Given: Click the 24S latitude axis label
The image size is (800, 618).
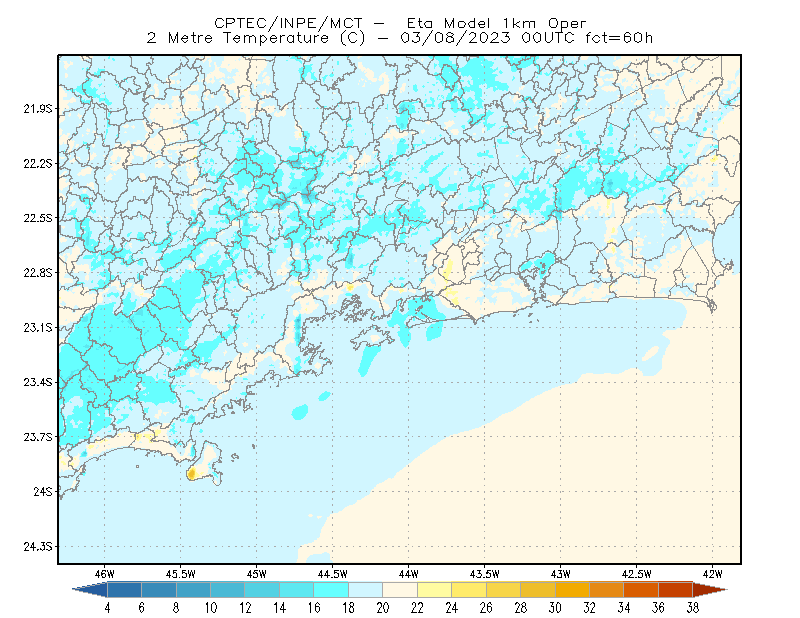Looking at the screenshot, I should (x=43, y=491).
